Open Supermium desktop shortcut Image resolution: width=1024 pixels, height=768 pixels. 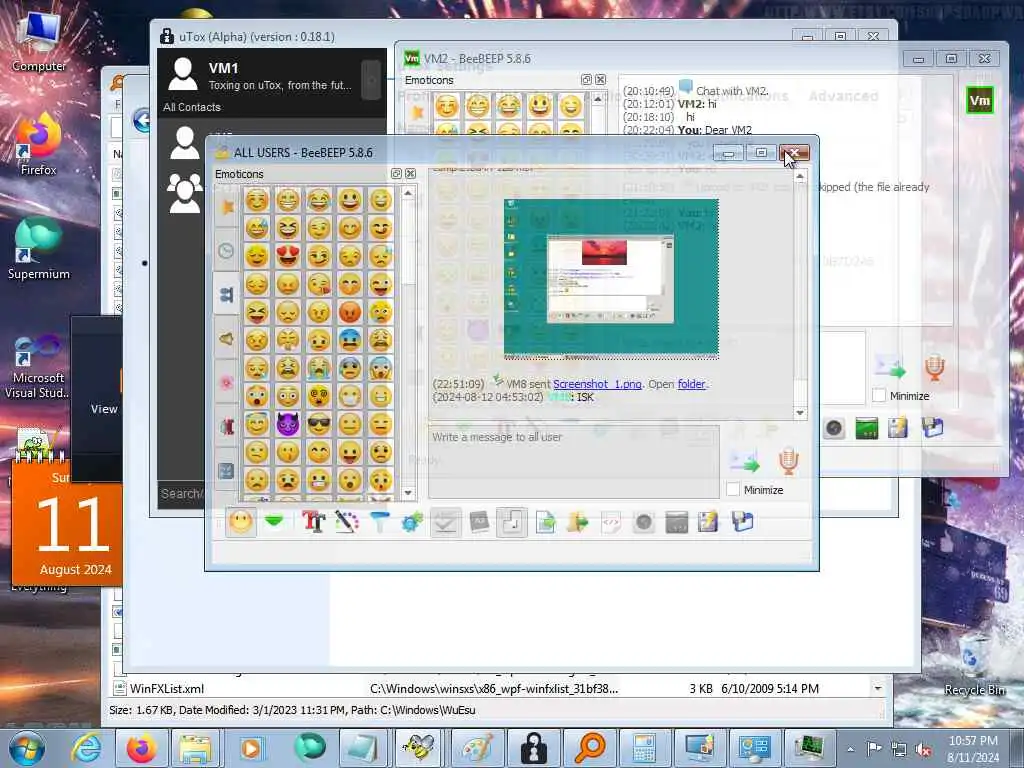point(38,249)
